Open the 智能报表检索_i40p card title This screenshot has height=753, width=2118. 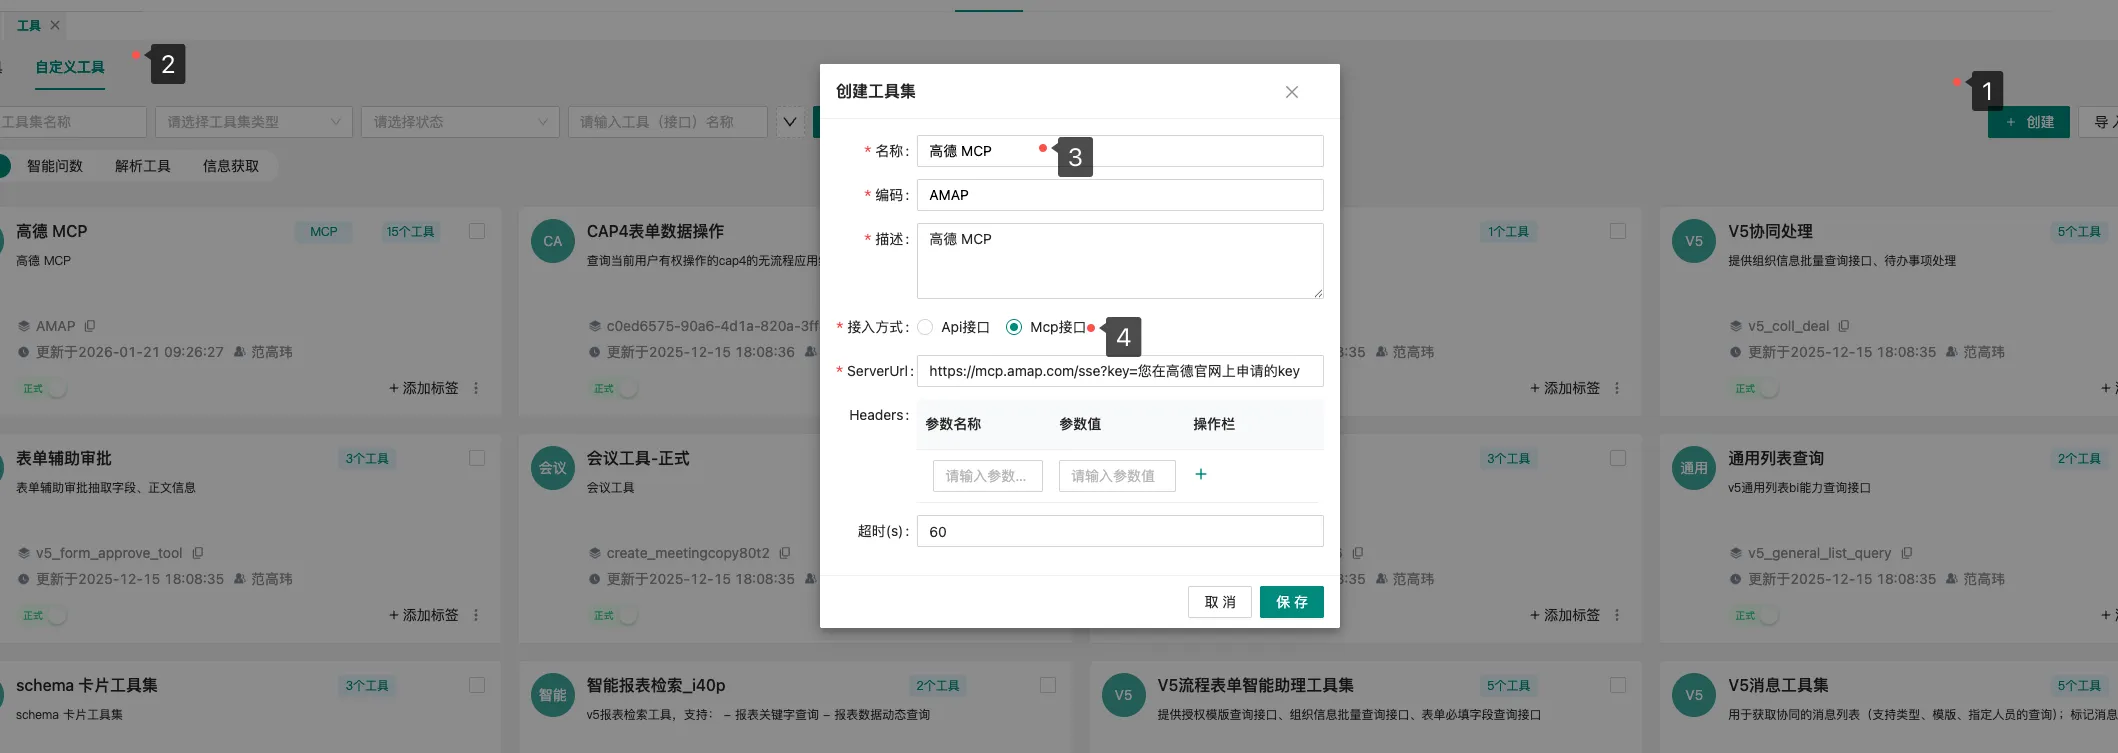coord(656,685)
